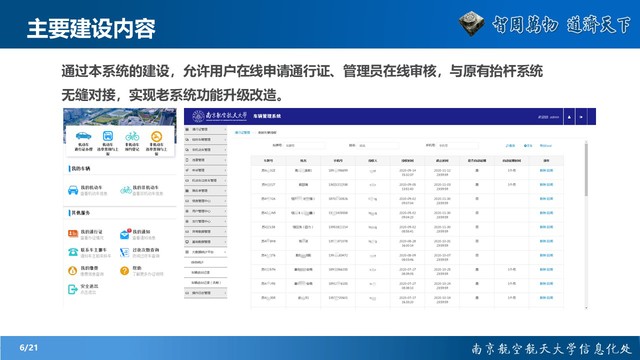Click the 车牌号 search input field
640x360 pixels.
[x=304, y=145]
